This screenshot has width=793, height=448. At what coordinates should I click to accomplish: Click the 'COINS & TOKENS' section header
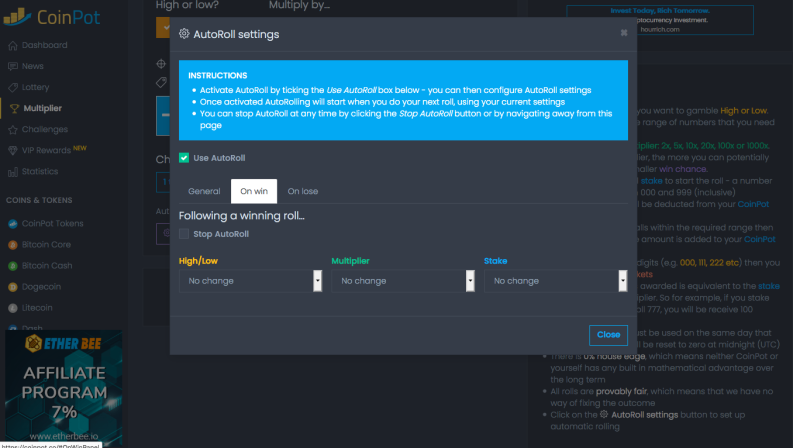click(39, 200)
